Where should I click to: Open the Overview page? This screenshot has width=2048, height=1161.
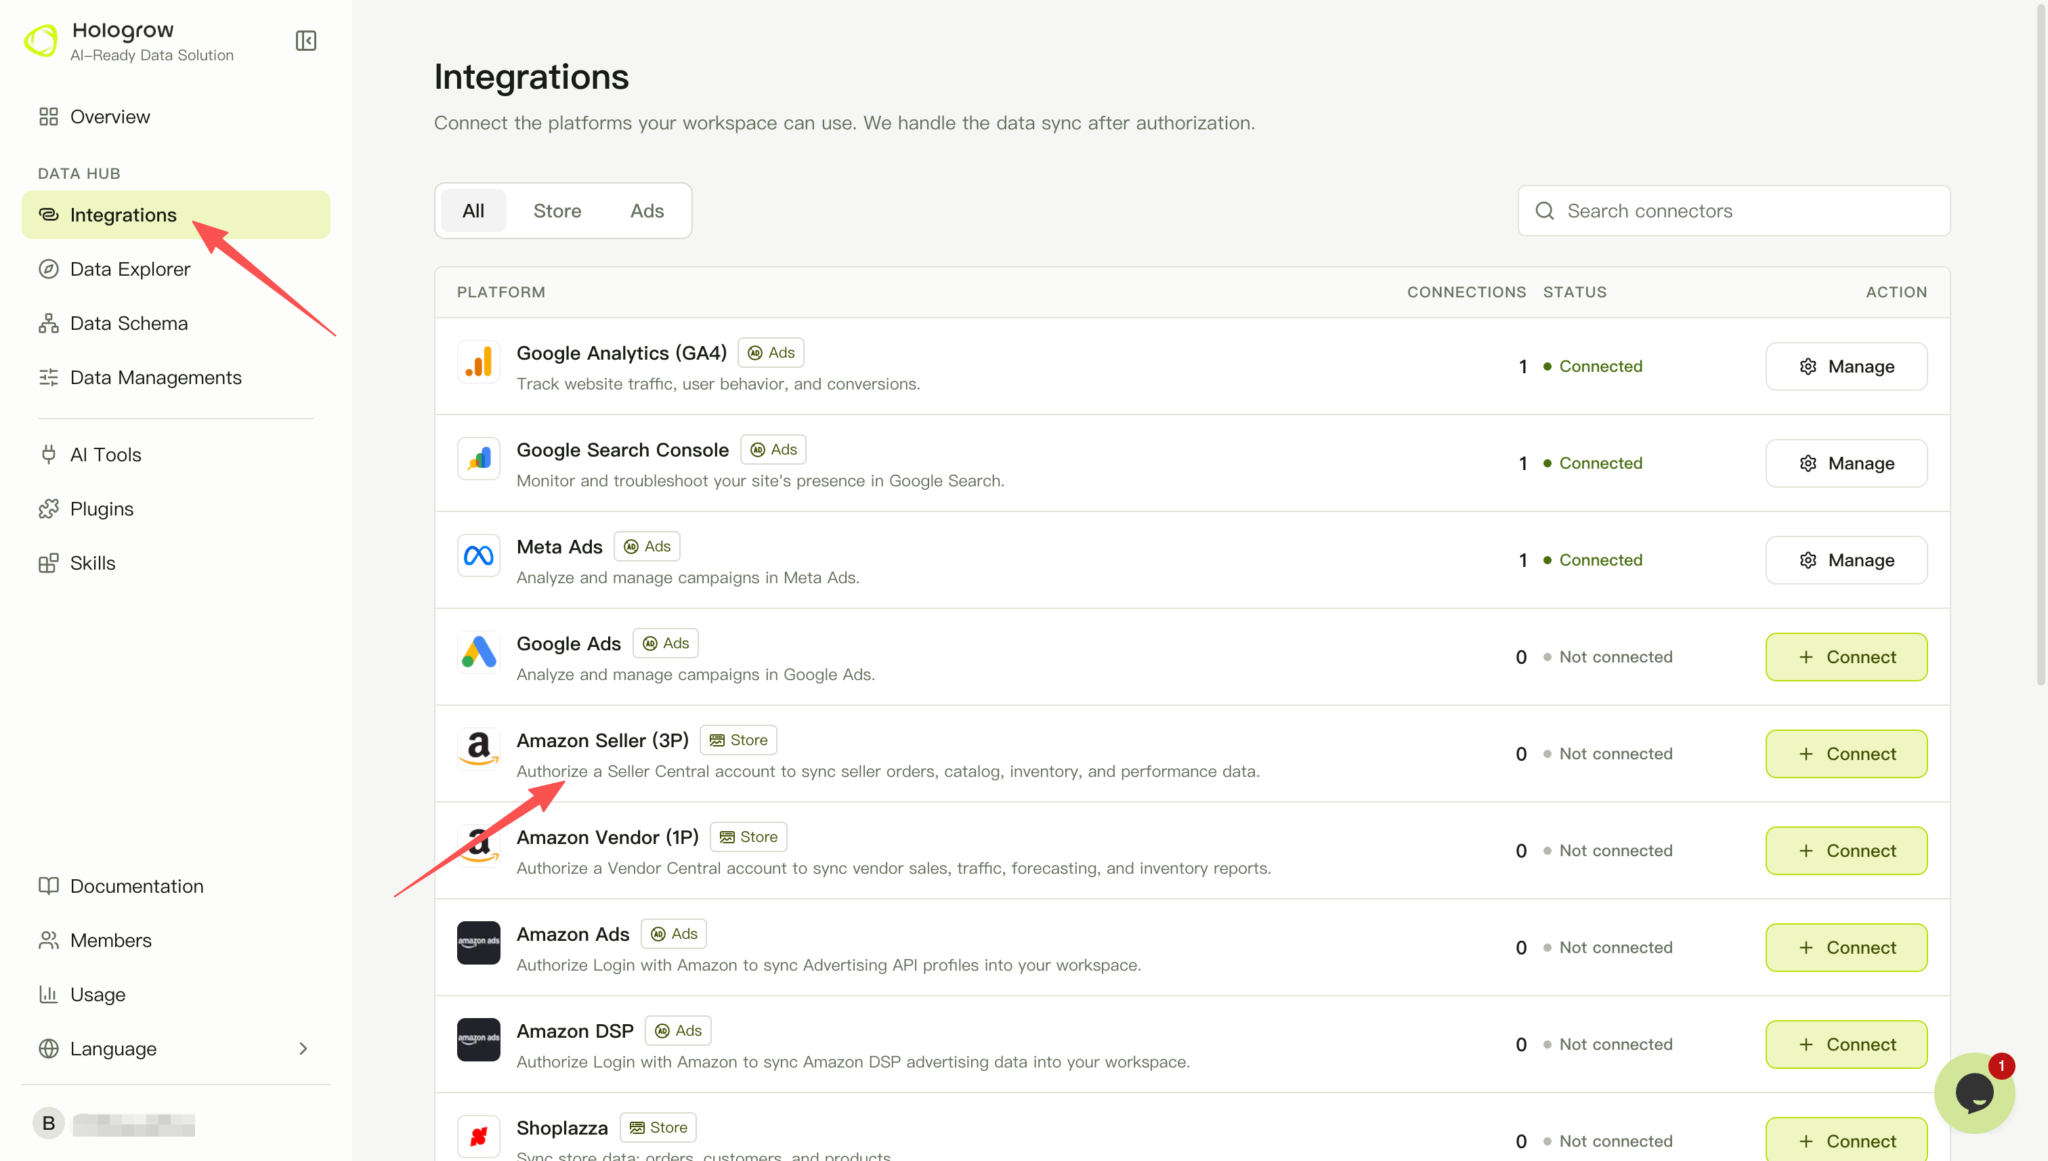click(176, 117)
